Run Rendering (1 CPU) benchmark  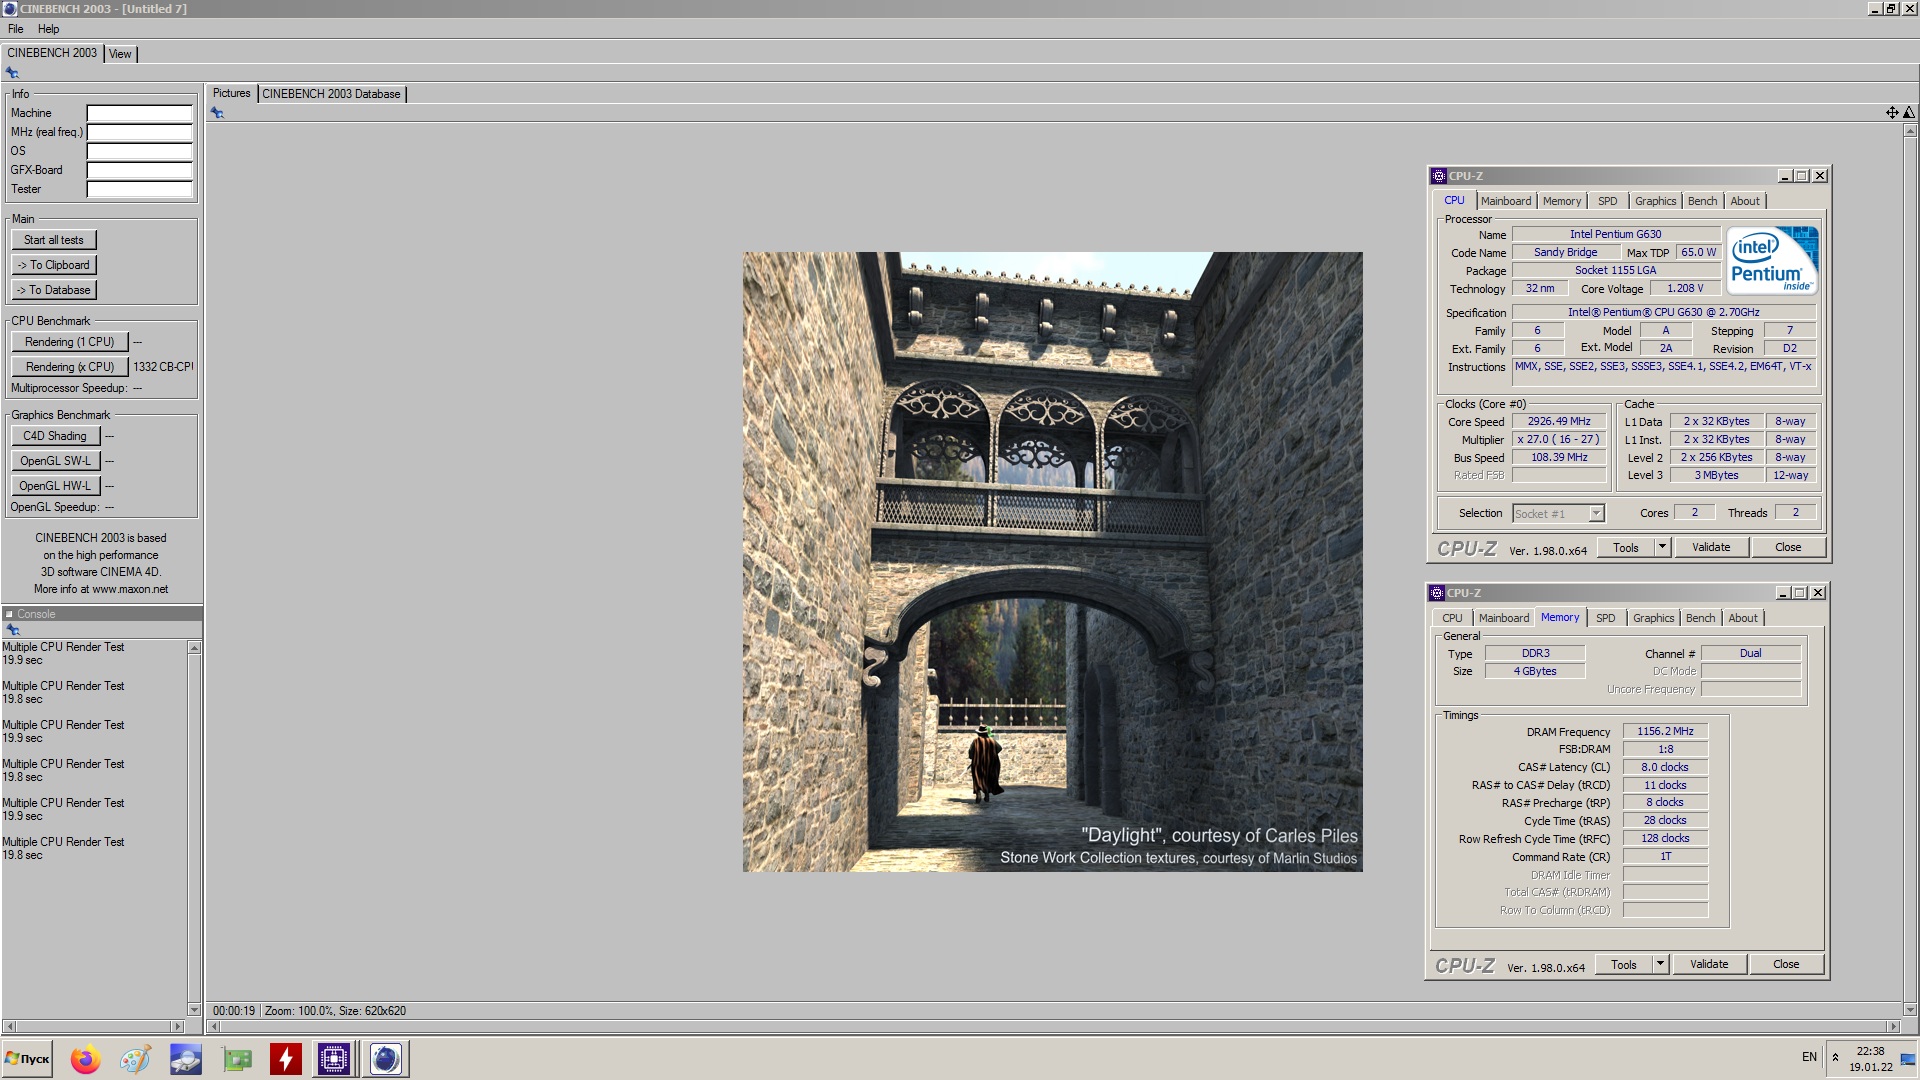(x=70, y=342)
